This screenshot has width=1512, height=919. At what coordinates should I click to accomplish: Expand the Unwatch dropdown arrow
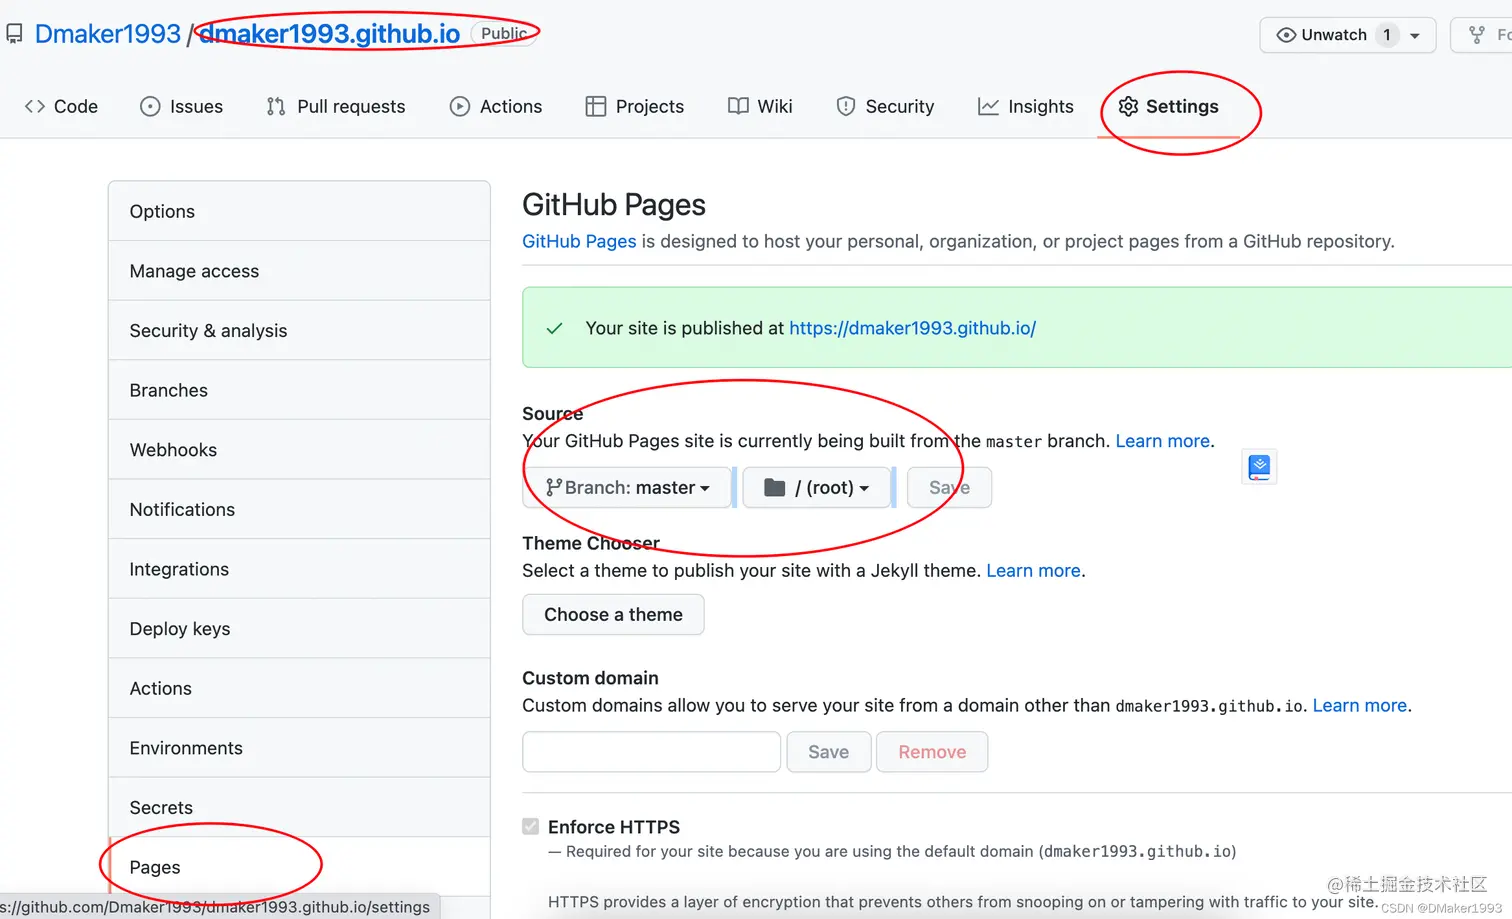(x=1415, y=35)
